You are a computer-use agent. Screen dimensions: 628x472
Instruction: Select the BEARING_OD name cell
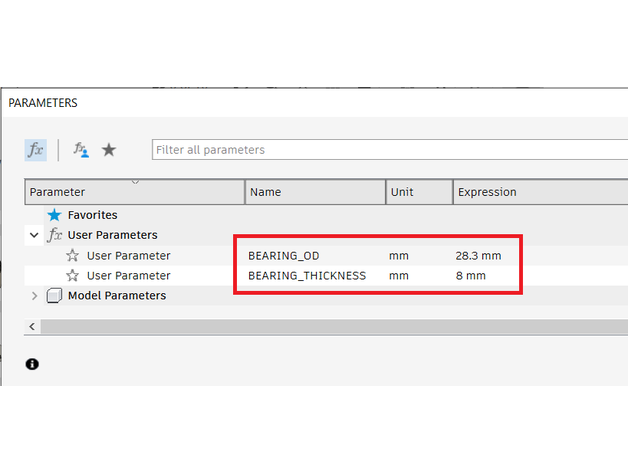pyautogui.click(x=284, y=256)
